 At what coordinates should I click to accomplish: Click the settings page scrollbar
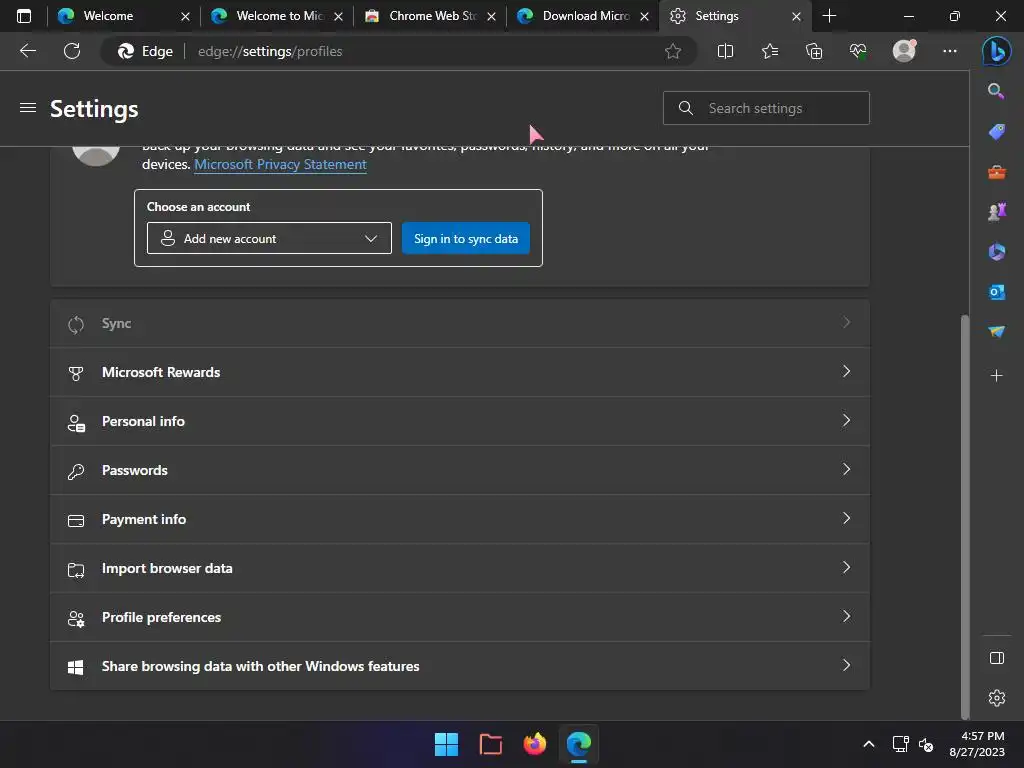(x=965, y=516)
